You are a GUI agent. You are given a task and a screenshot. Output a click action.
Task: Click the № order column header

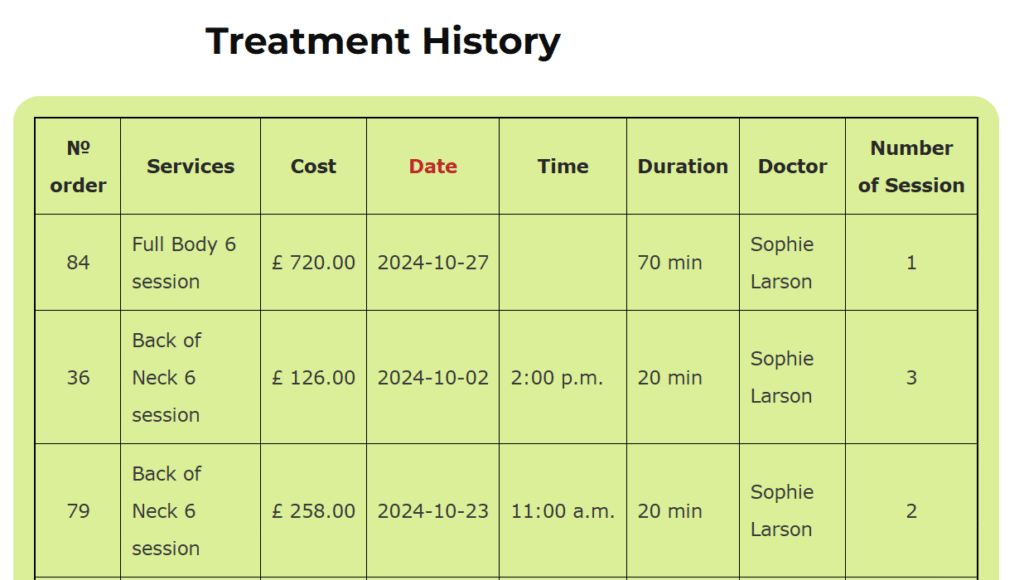pyautogui.click(x=78, y=166)
